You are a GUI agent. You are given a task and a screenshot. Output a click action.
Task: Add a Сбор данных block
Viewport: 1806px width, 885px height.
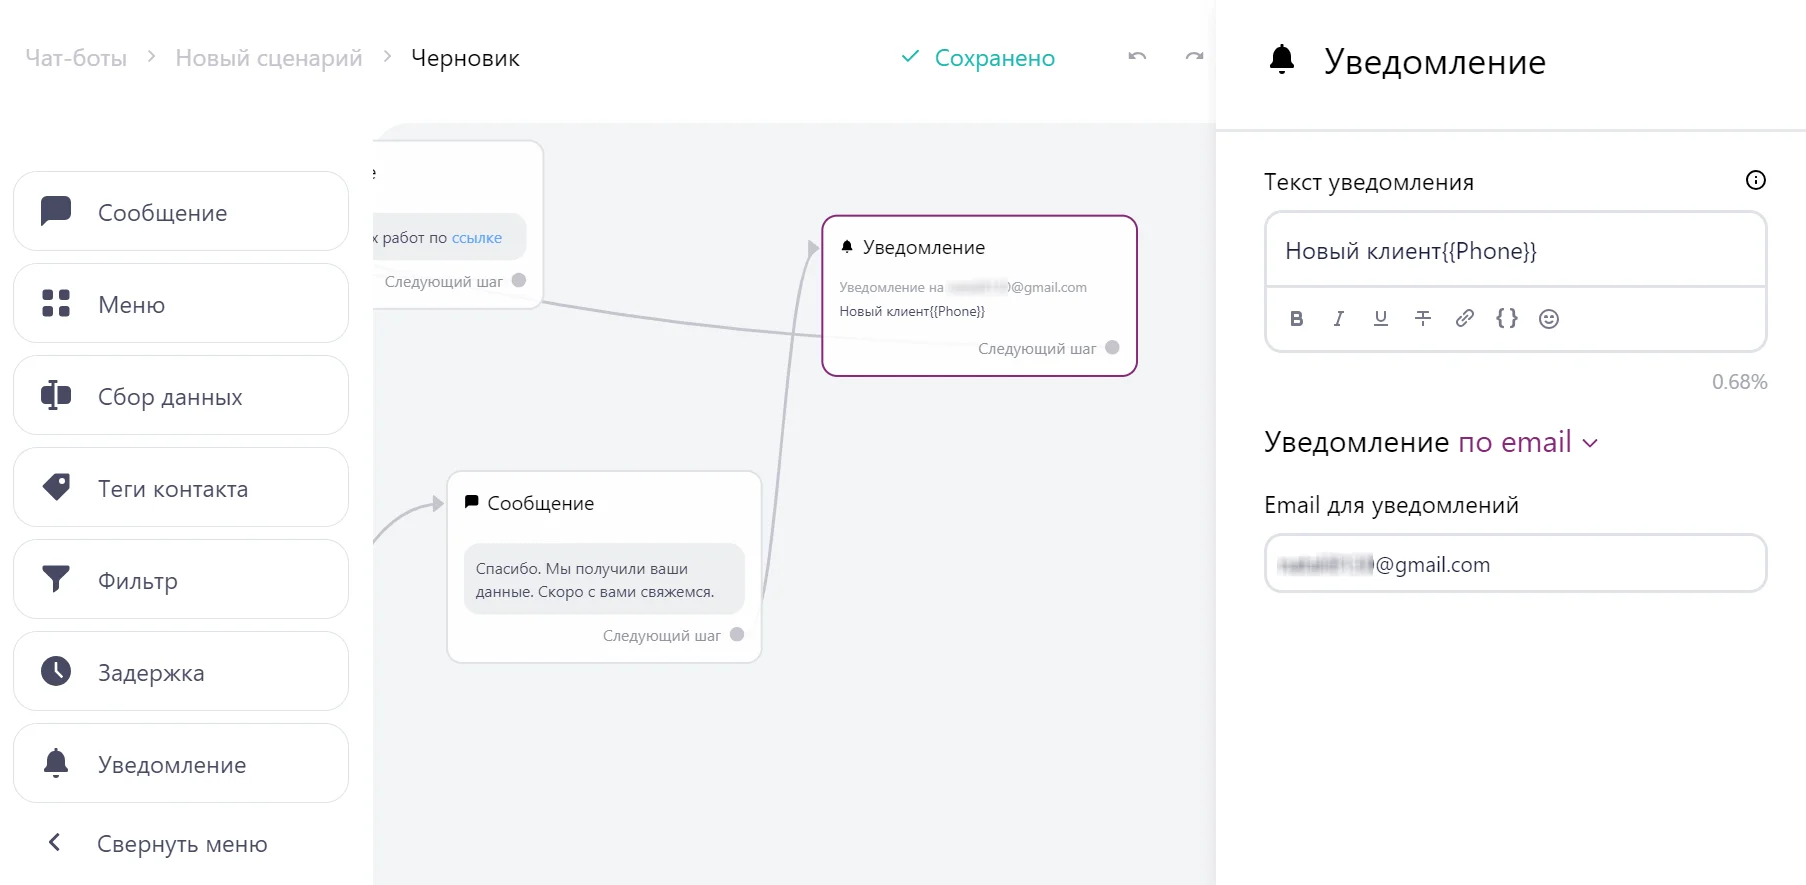pos(181,396)
